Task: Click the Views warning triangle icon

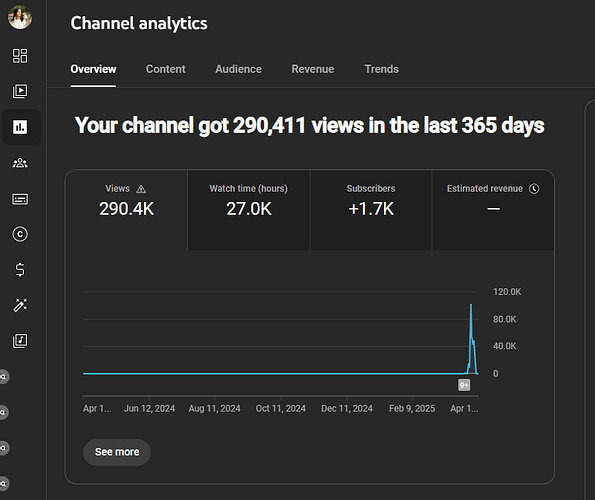Action: (x=141, y=189)
